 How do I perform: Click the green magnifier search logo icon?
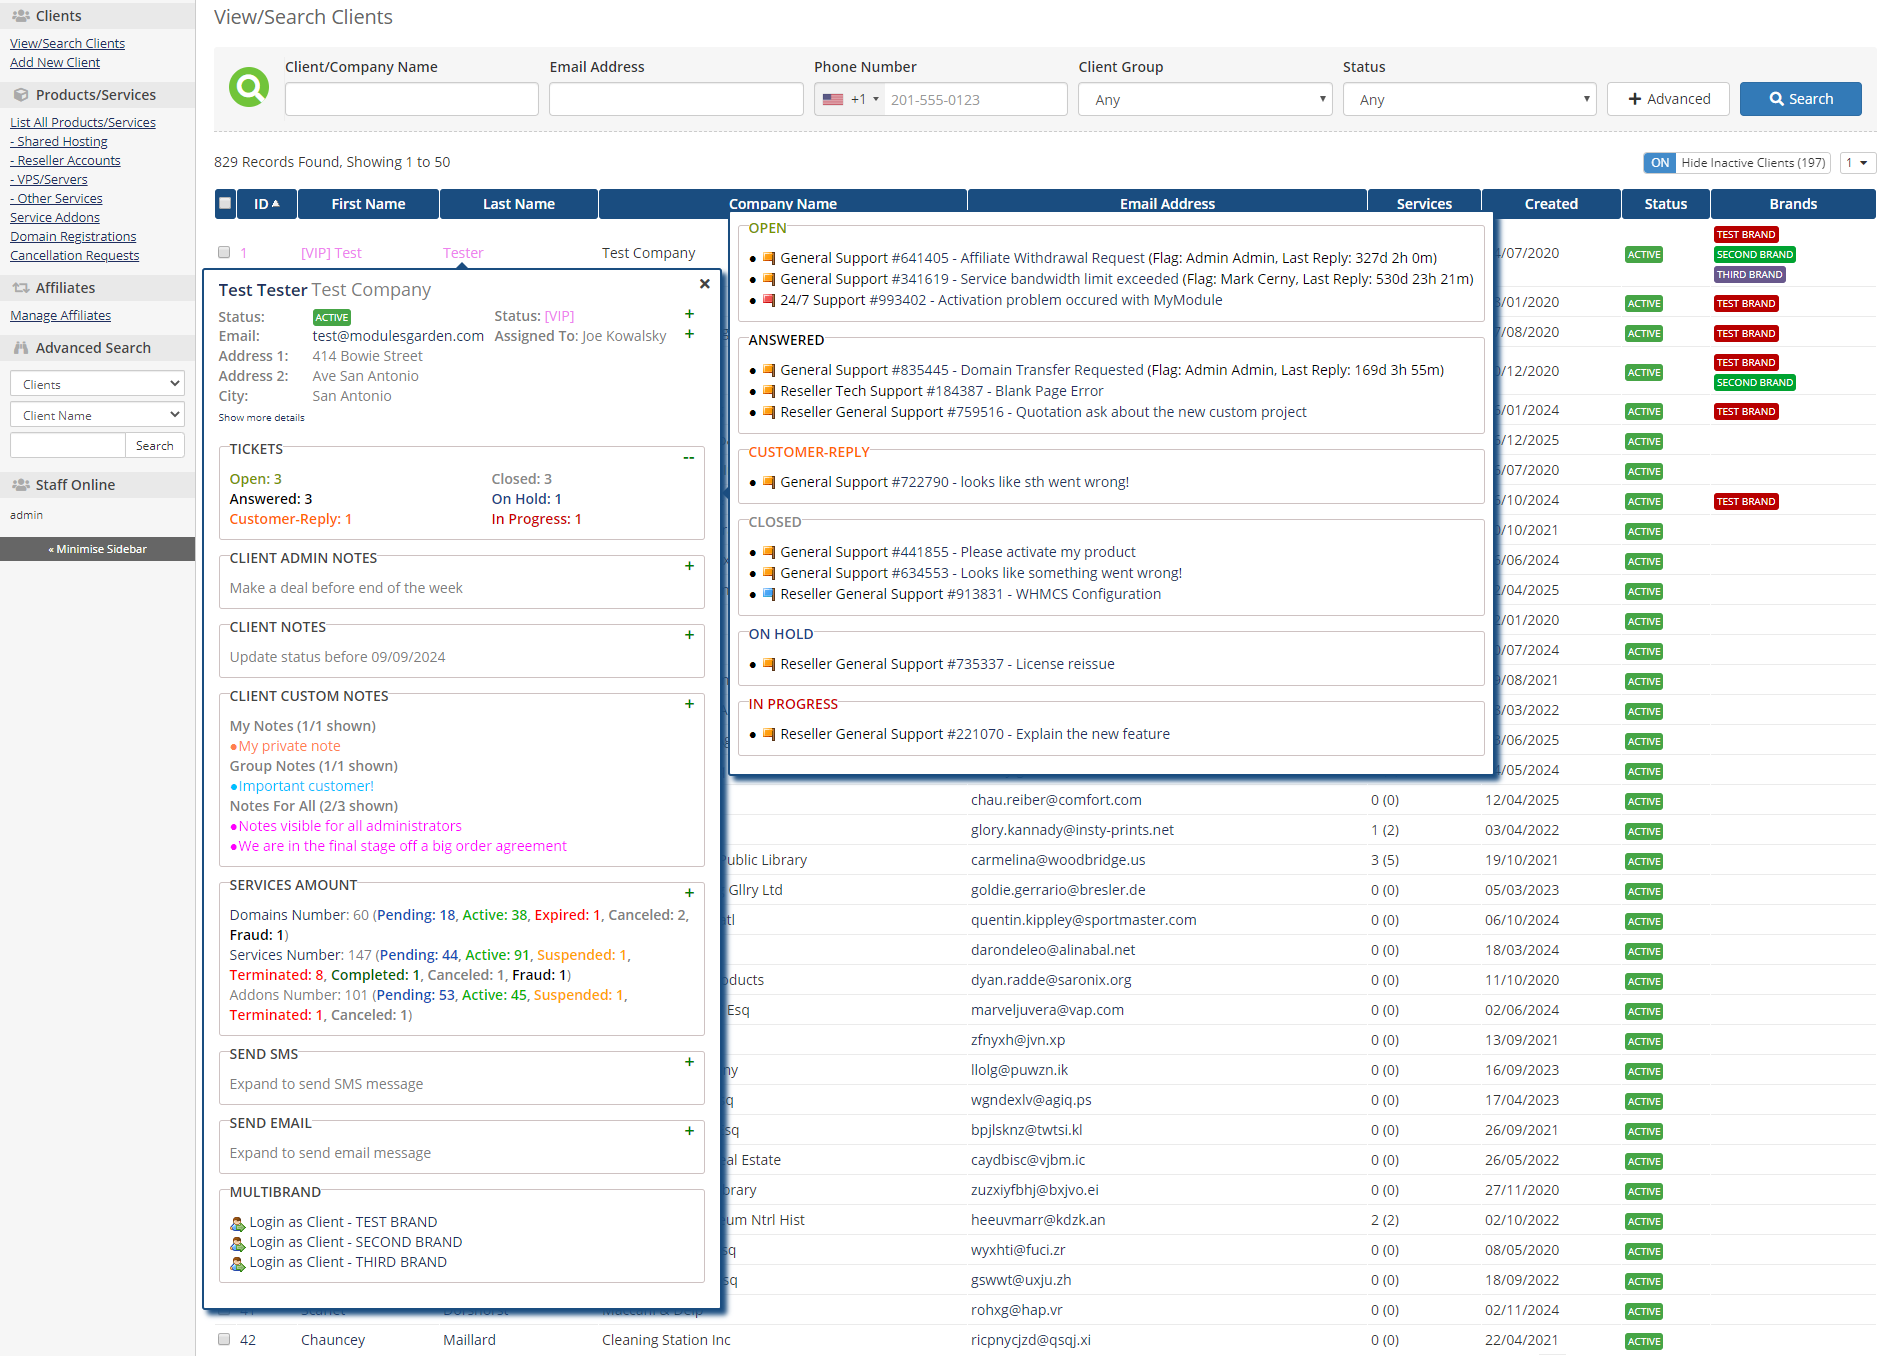249,88
